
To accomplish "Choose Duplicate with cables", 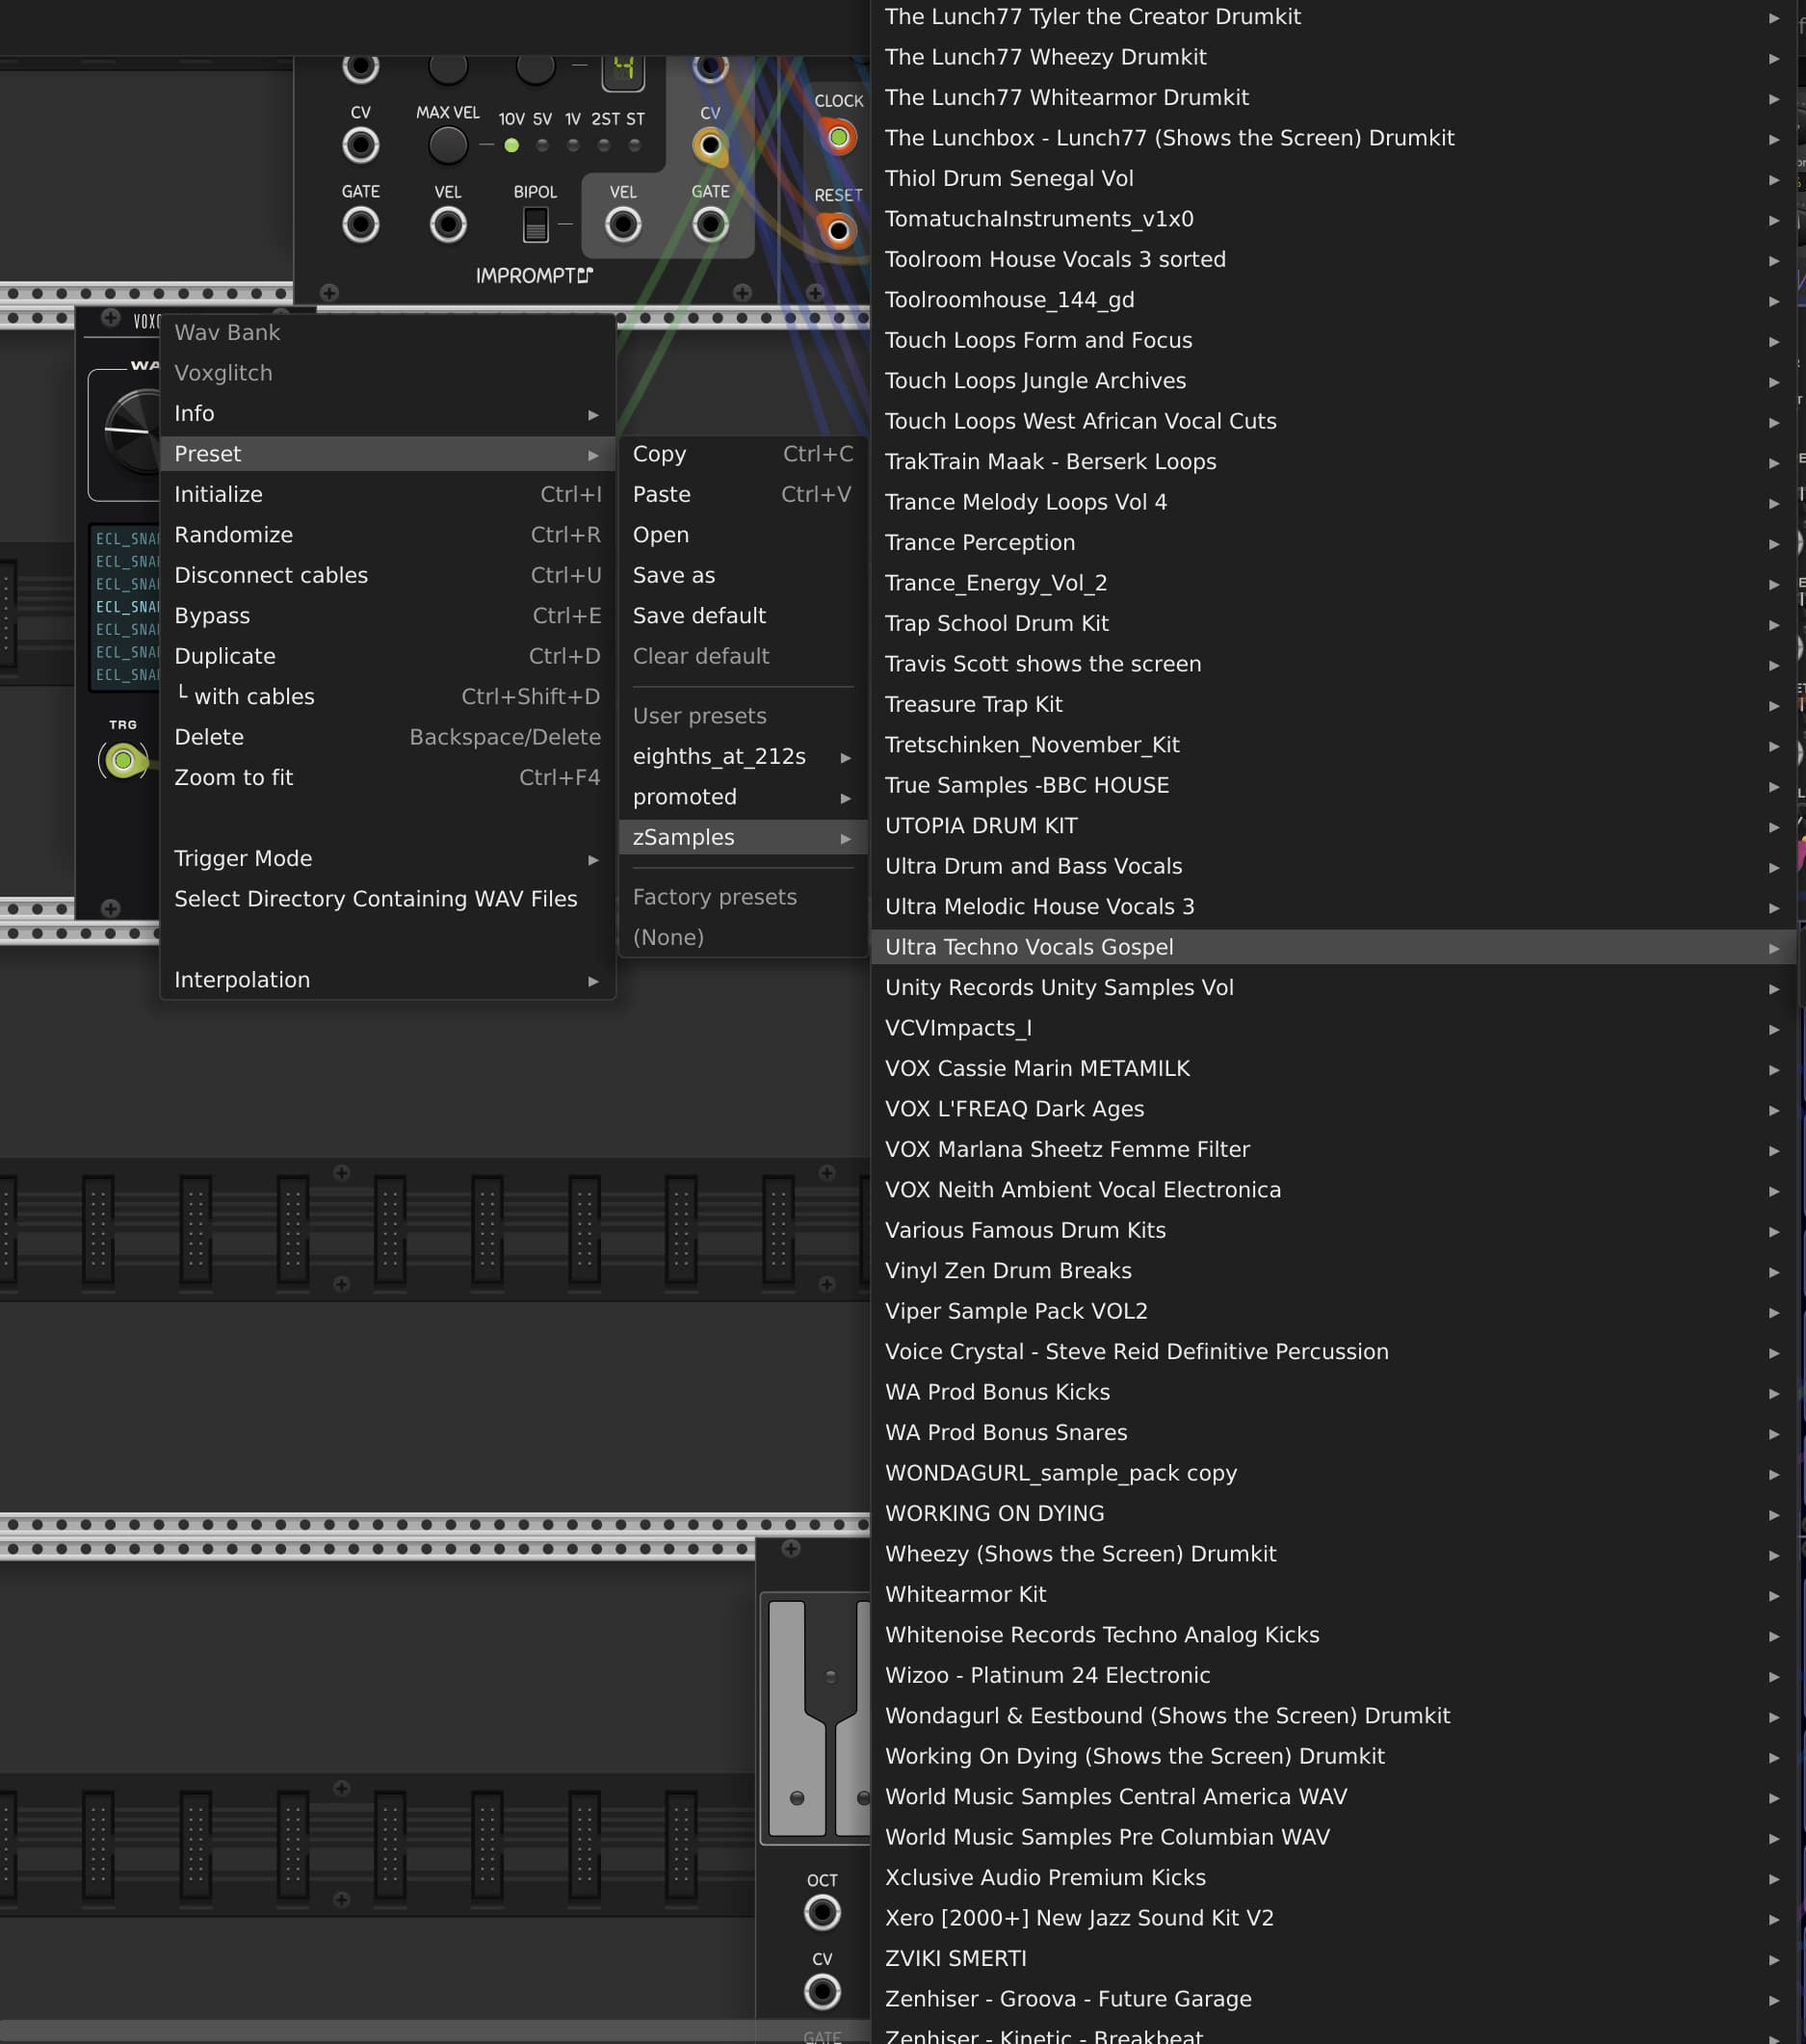I will click(x=388, y=697).
